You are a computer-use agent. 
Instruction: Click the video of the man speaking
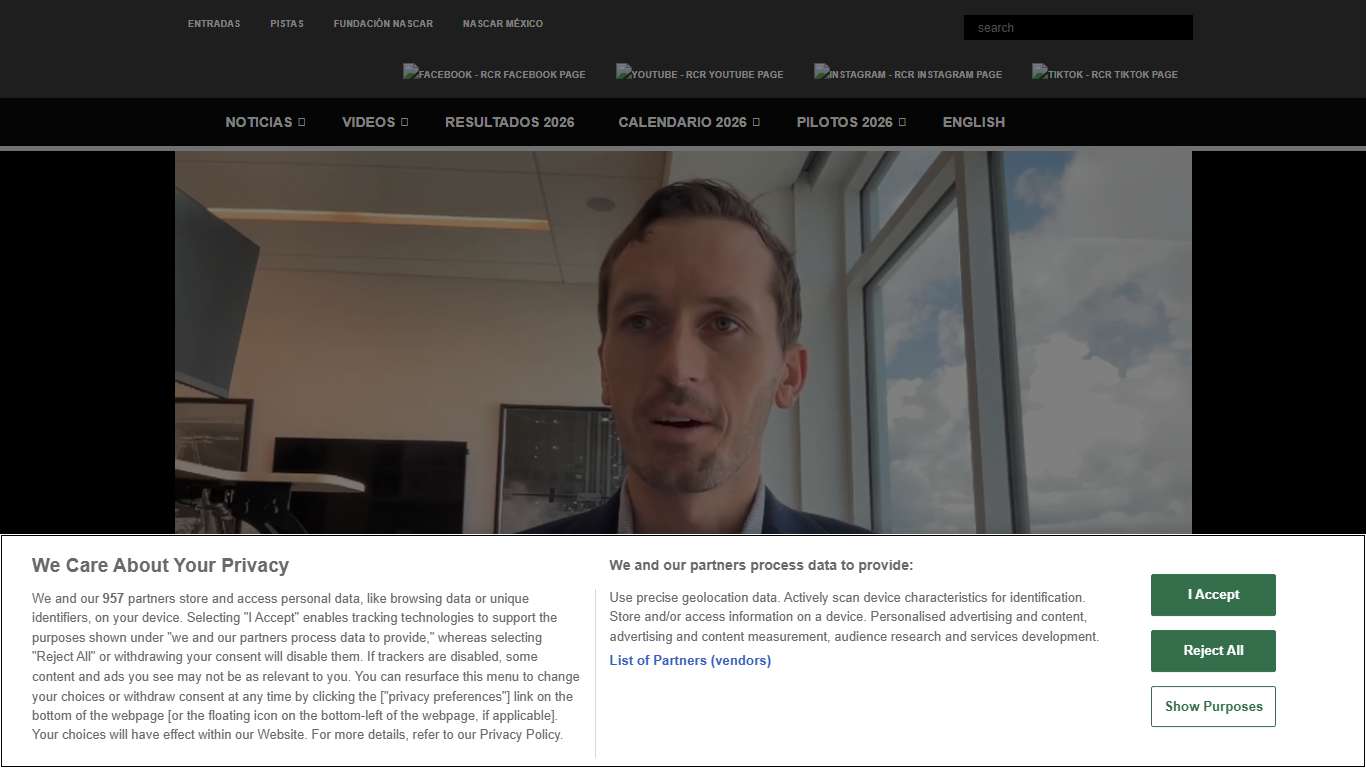click(x=683, y=342)
